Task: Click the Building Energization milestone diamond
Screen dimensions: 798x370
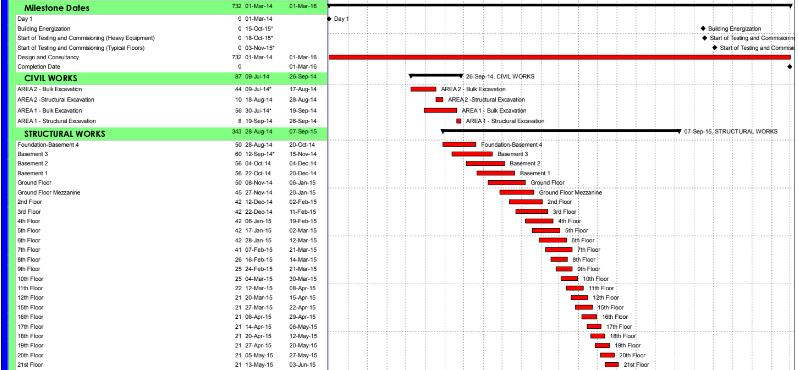Action: [x=703, y=29]
